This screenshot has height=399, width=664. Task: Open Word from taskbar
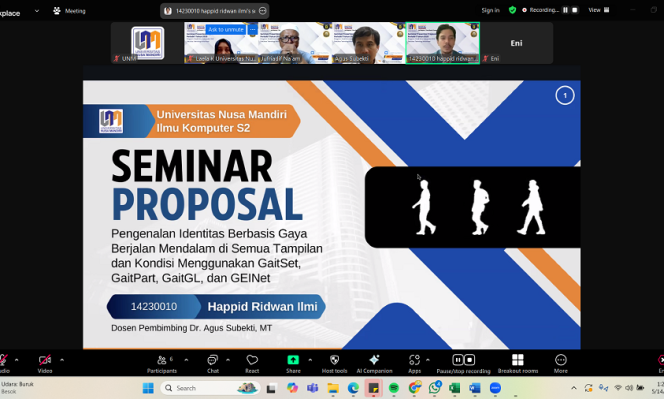tap(475, 388)
